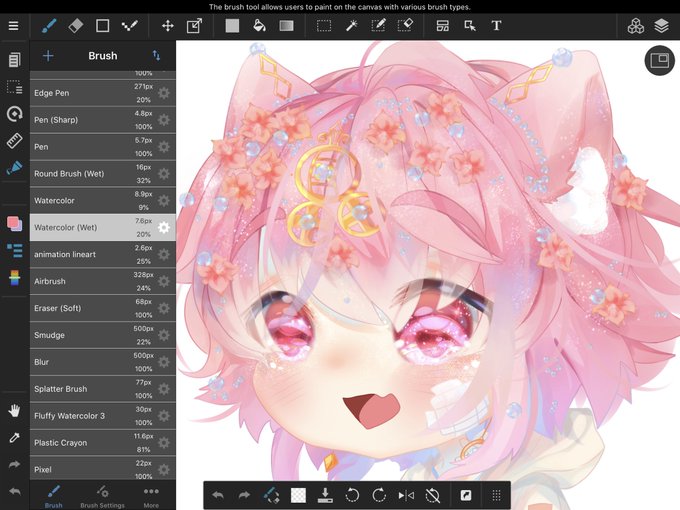Open the pen highlighter sidebar icon

point(14,168)
